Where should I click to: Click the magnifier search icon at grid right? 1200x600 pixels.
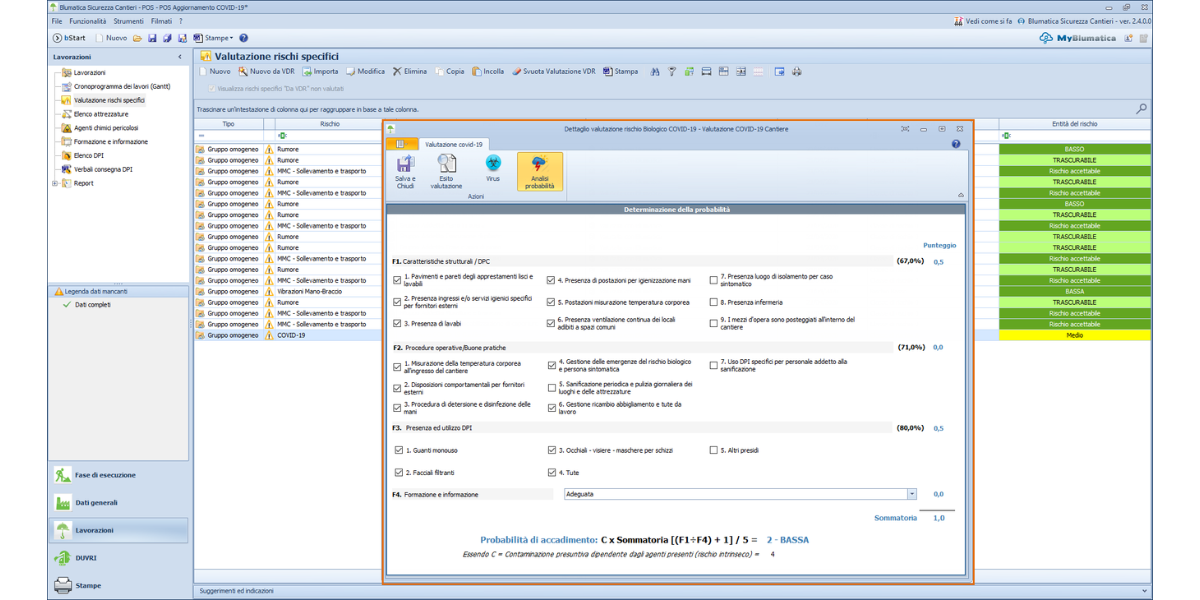point(1141,108)
